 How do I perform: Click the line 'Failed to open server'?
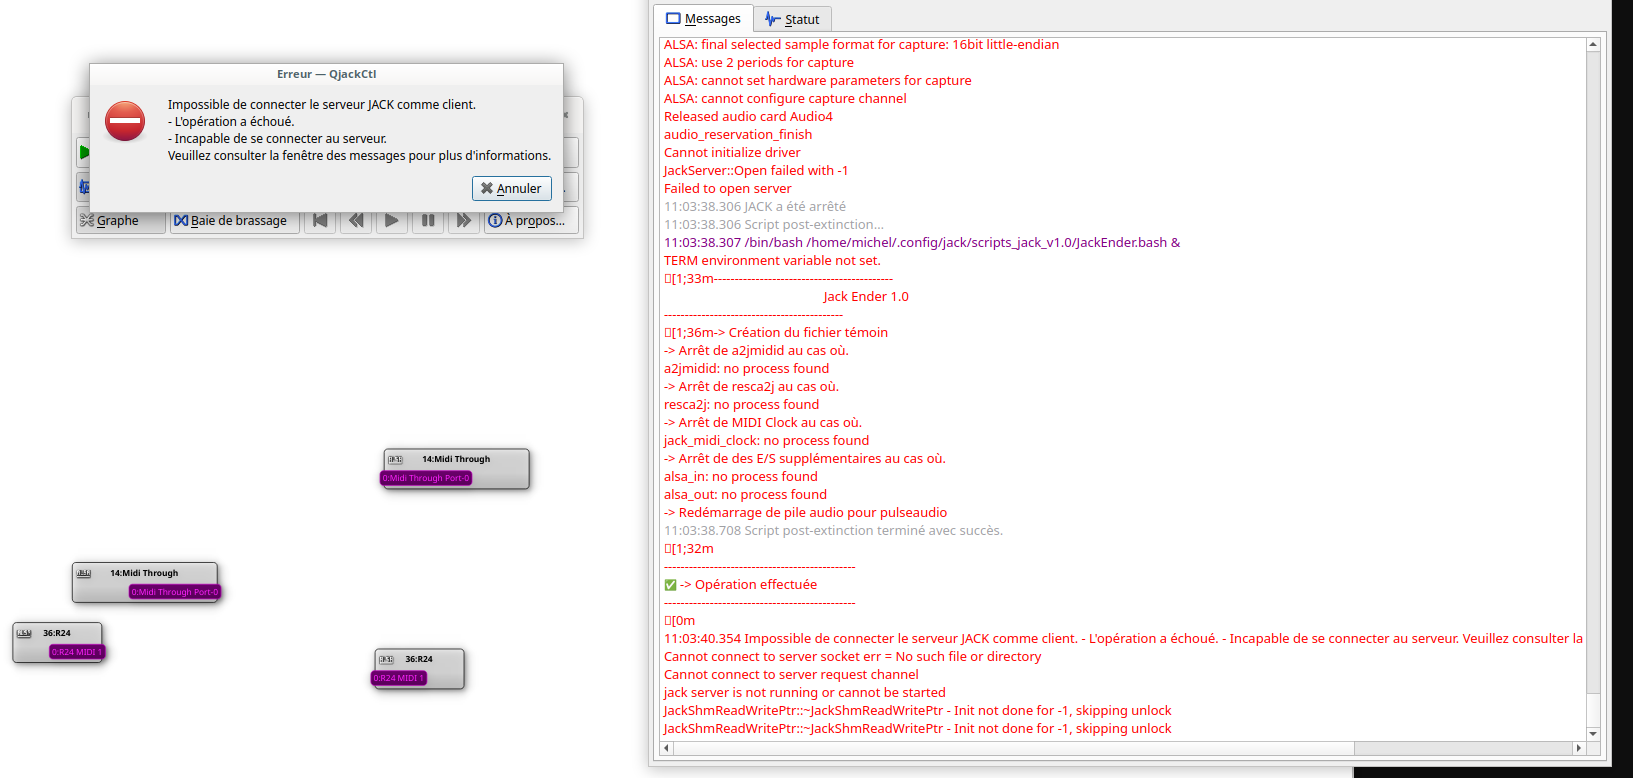(x=728, y=189)
